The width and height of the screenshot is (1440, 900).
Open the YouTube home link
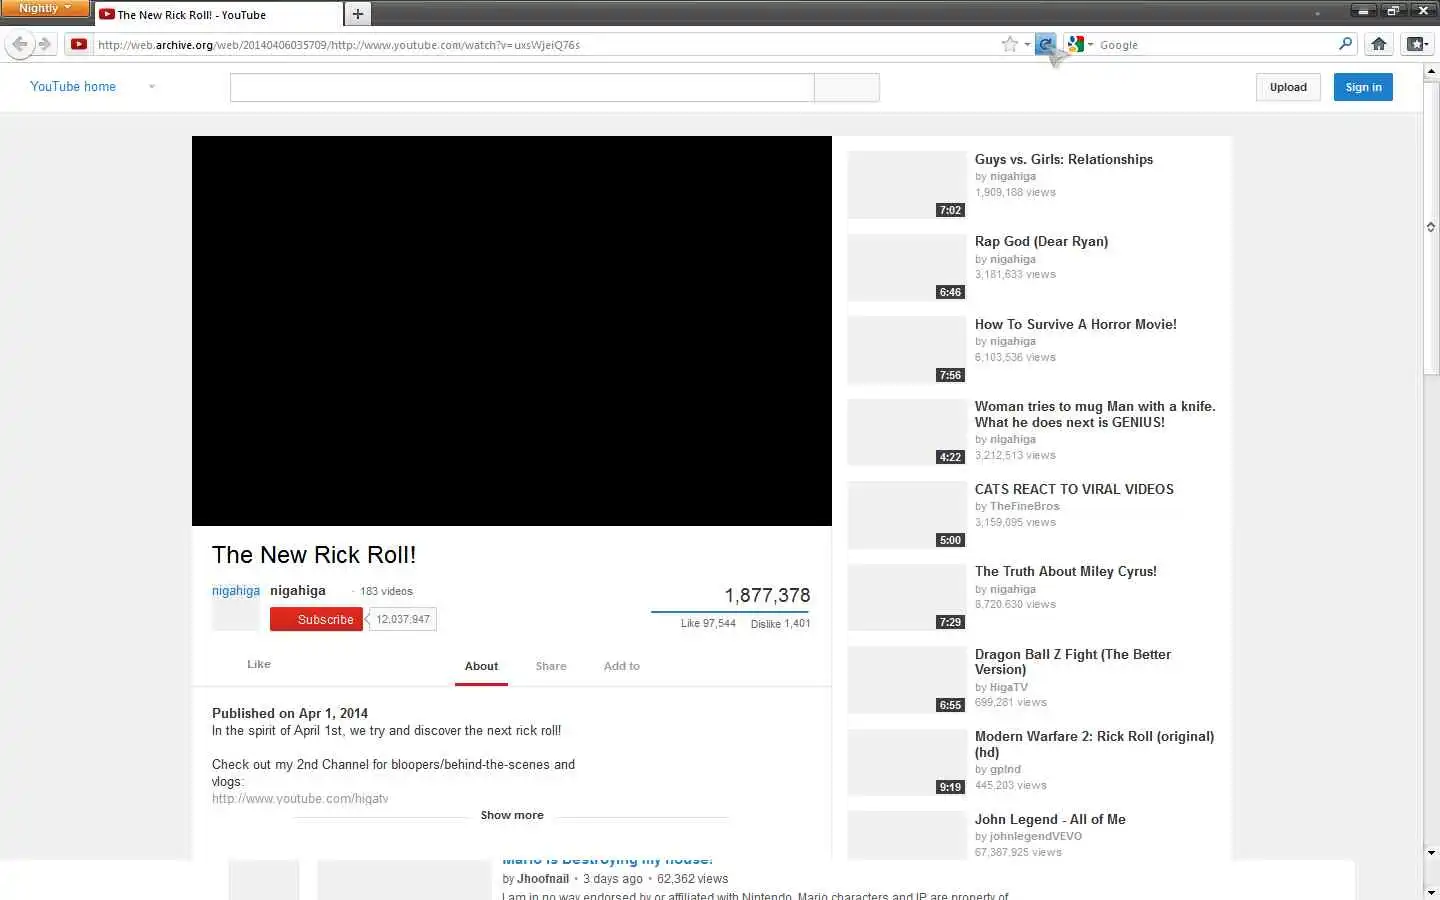[73, 87]
